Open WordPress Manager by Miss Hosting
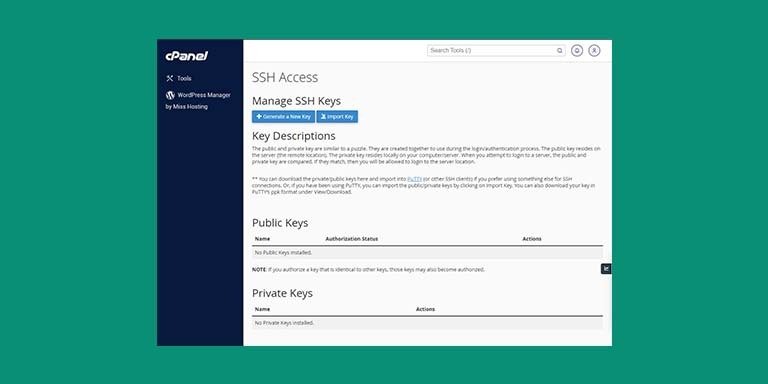Image resolution: width=768 pixels, height=384 pixels. 198,100
